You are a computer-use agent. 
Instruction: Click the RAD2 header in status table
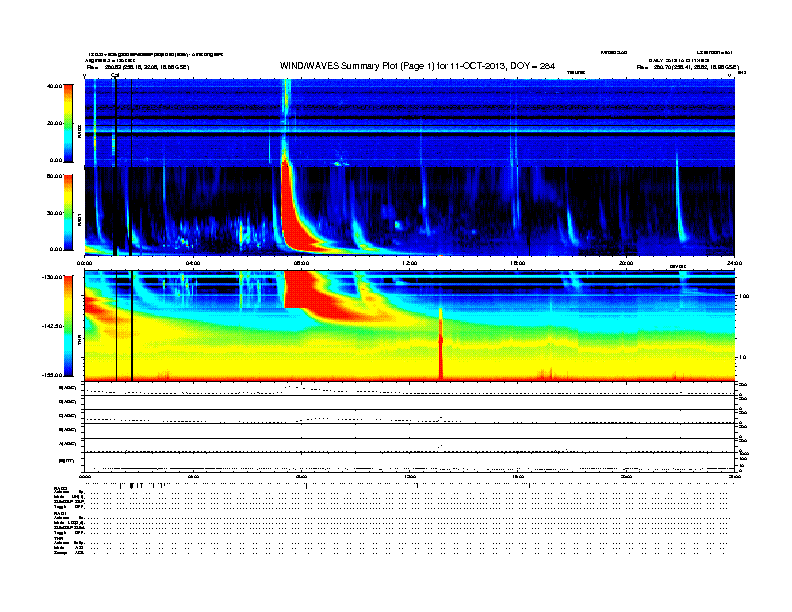point(60,488)
